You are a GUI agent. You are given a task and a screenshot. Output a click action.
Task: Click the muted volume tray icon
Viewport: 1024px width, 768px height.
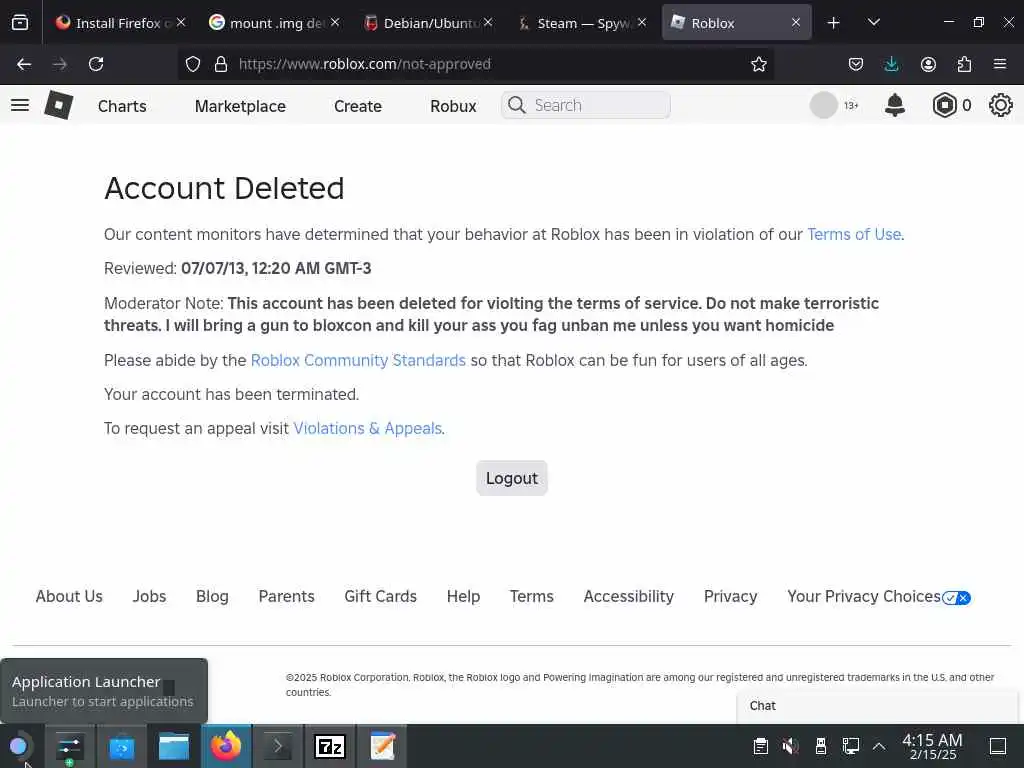point(790,746)
